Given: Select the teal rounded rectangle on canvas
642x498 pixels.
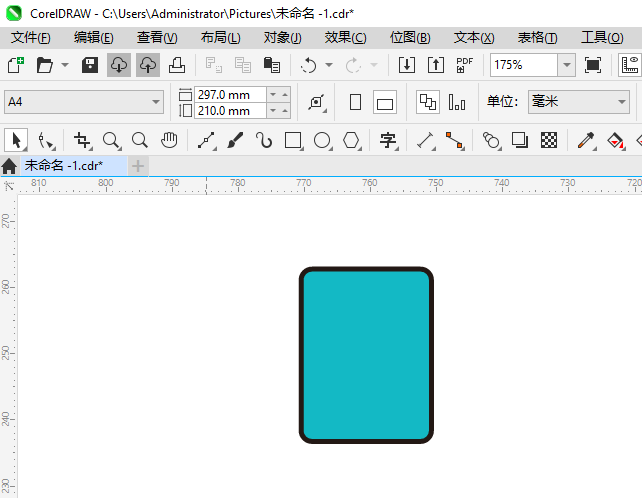Looking at the screenshot, I should click(x=366, y=355).
